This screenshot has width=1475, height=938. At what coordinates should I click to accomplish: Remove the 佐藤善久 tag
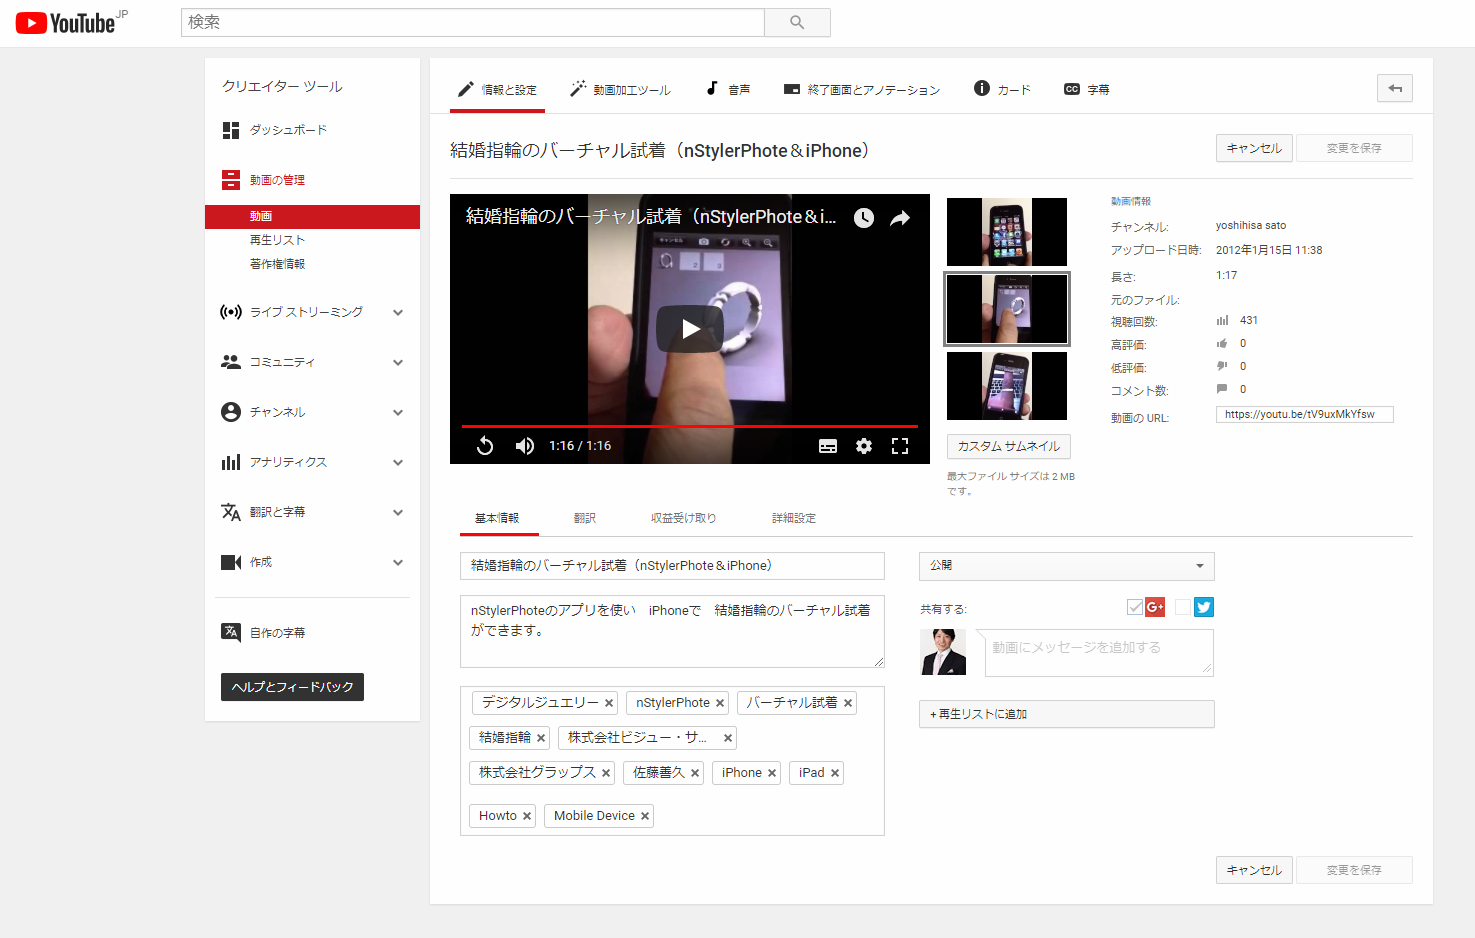[694, 773]
